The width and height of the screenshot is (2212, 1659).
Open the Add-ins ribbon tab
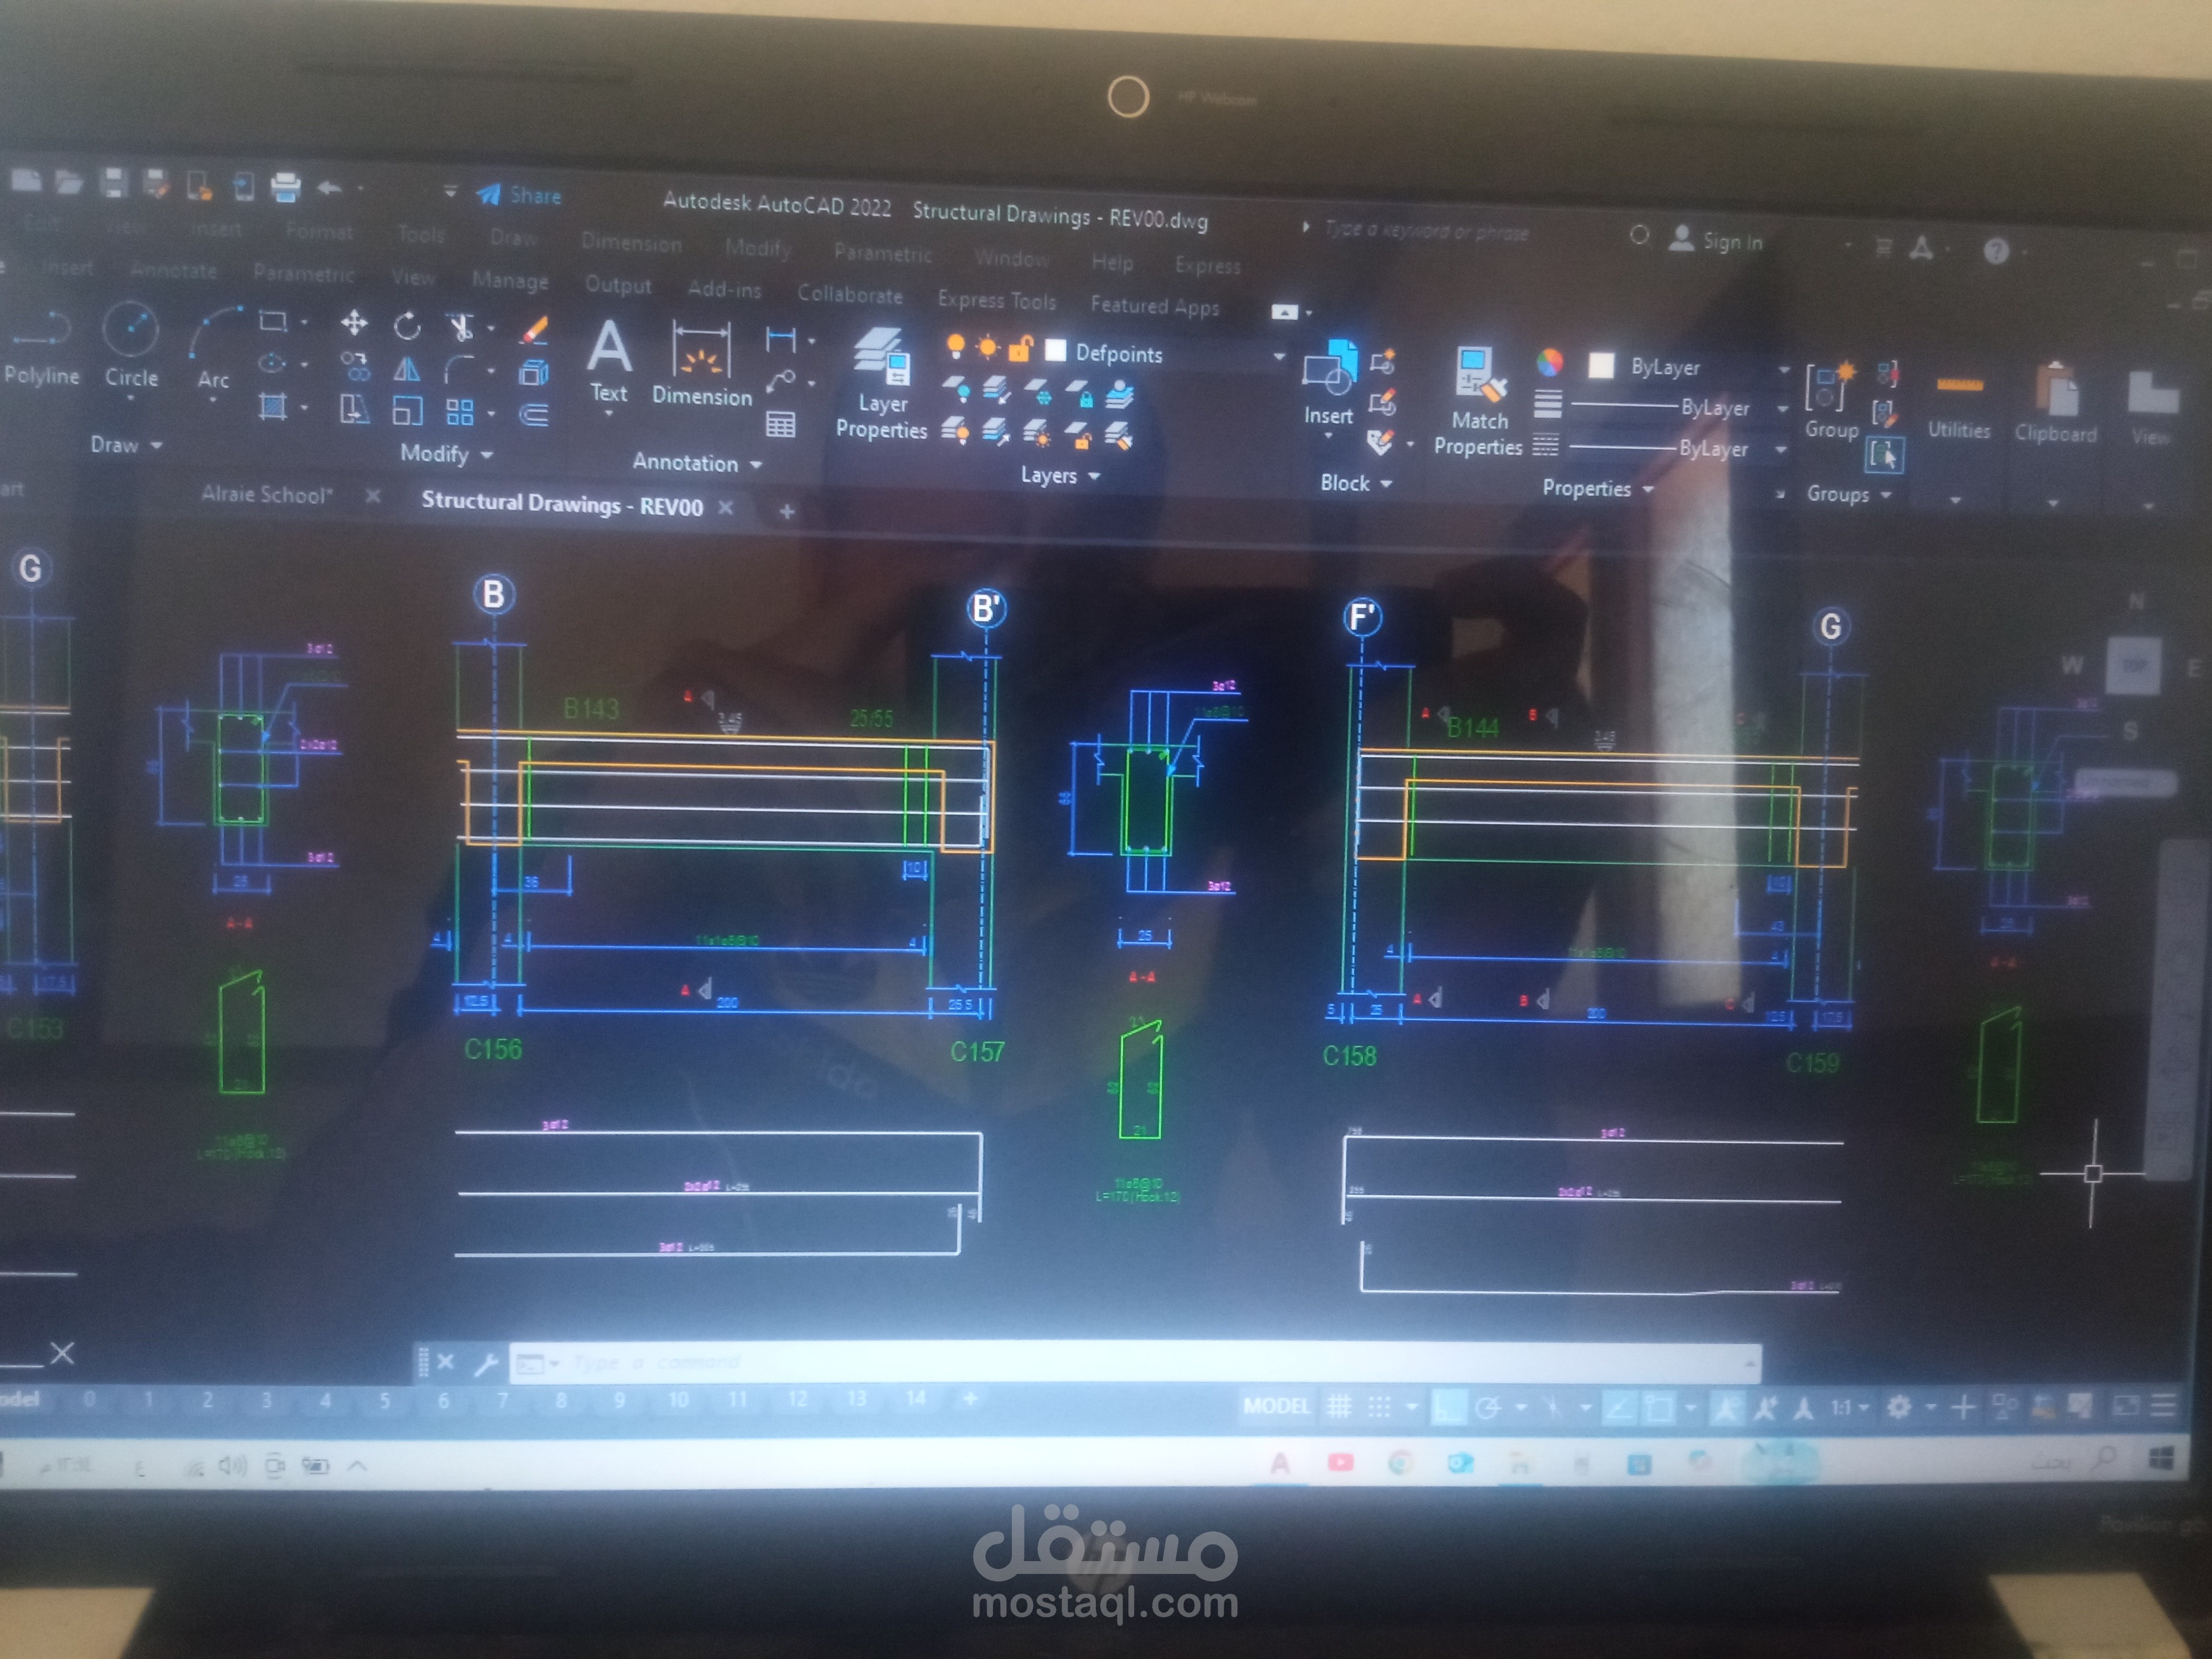(724, 289)
